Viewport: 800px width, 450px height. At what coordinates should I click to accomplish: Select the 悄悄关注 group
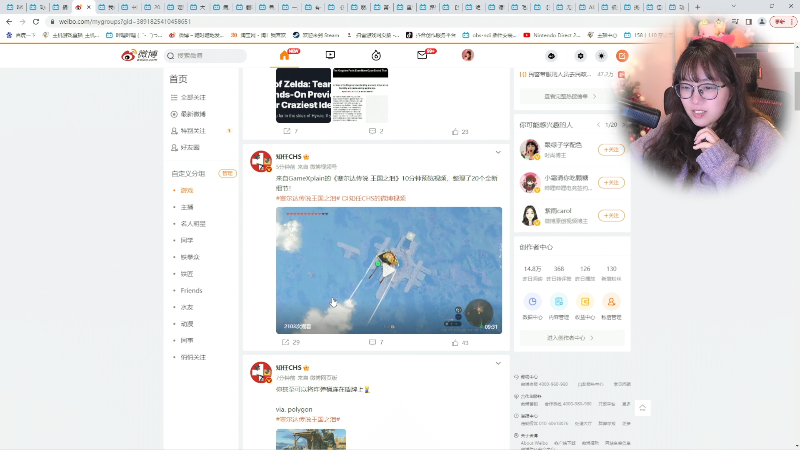tap(193, 357)
